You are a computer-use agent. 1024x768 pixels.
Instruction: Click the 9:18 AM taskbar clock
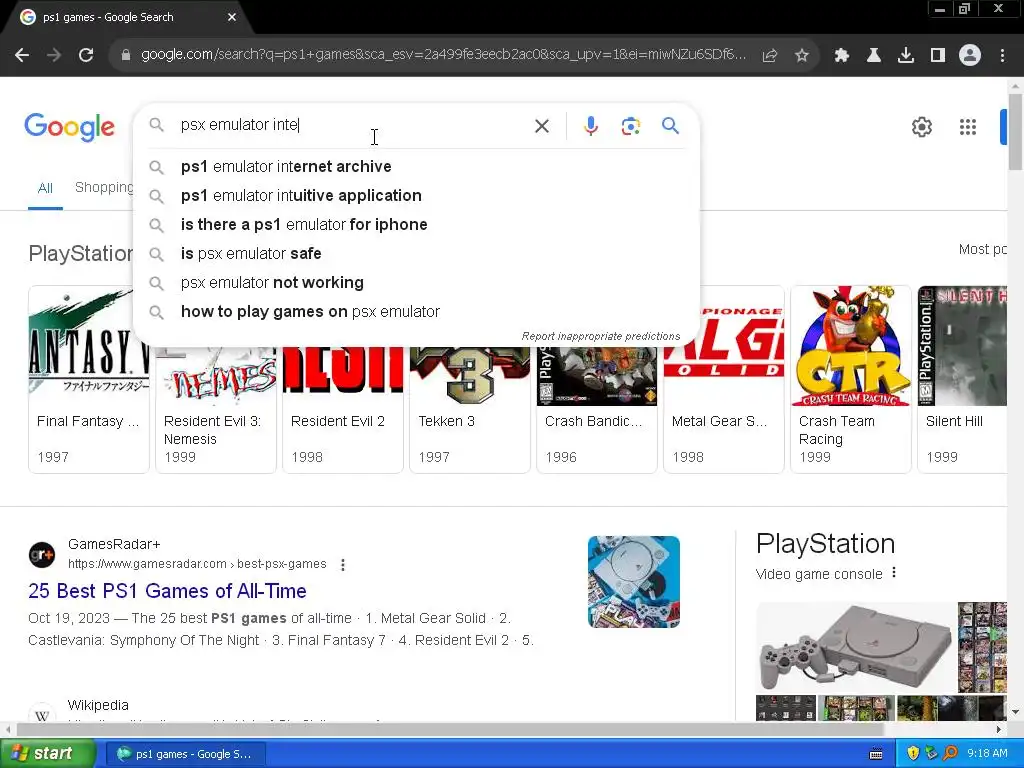tap(987, 754)
